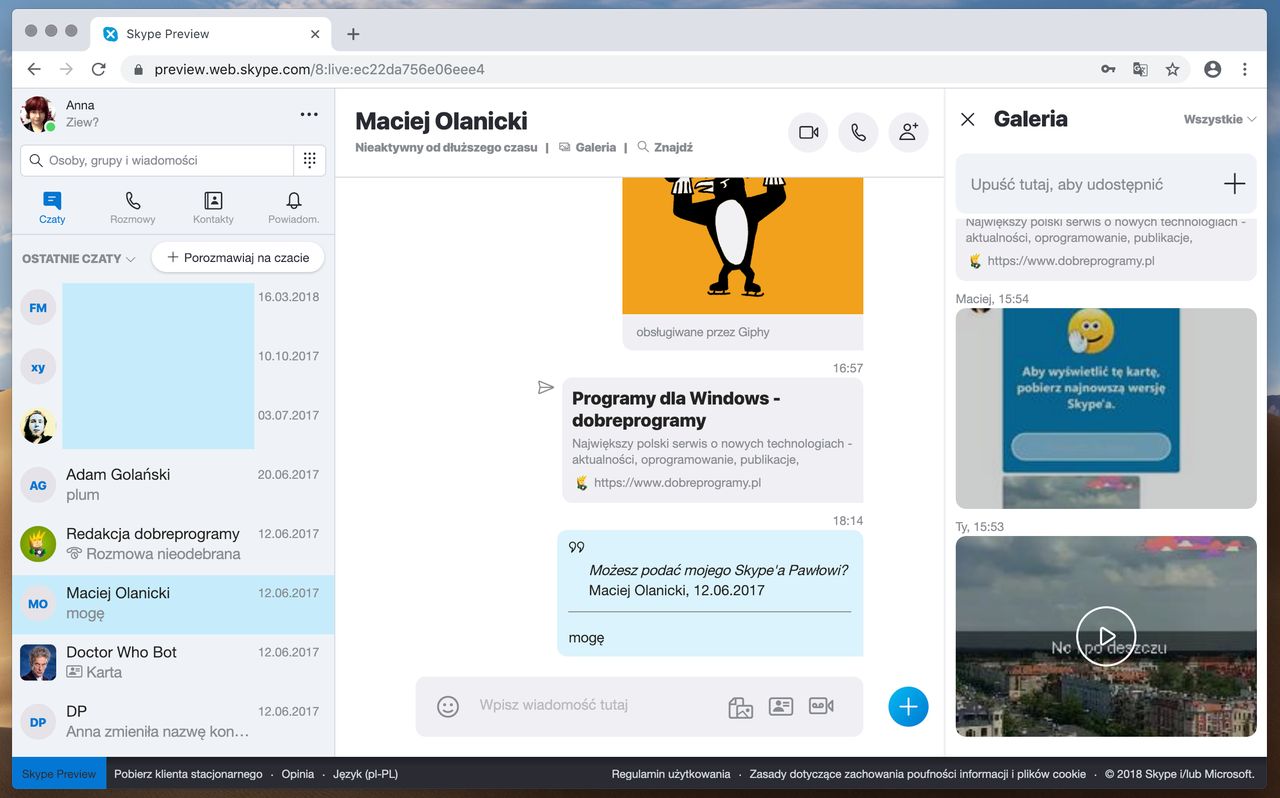This screenshot has width=1280, height=798.
Task: Record a video message icon
Action: [821, 706]
